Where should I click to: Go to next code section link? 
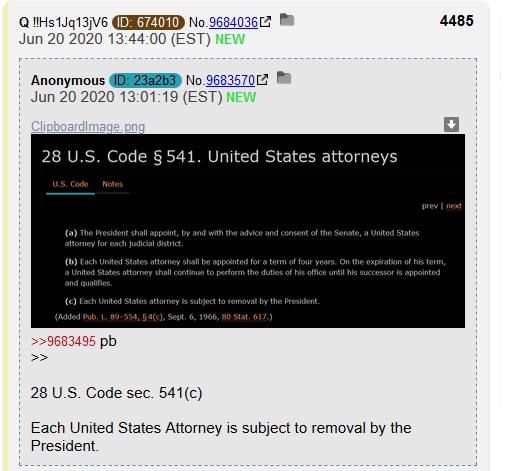(x=454, y=206)
